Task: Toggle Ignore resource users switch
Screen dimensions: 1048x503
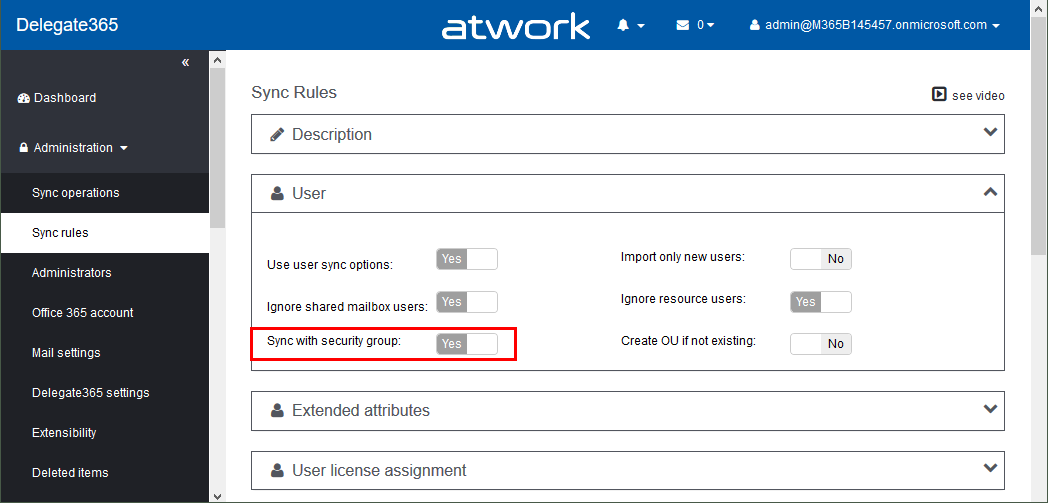Action: pyautogui.click(x=821, y=302)
